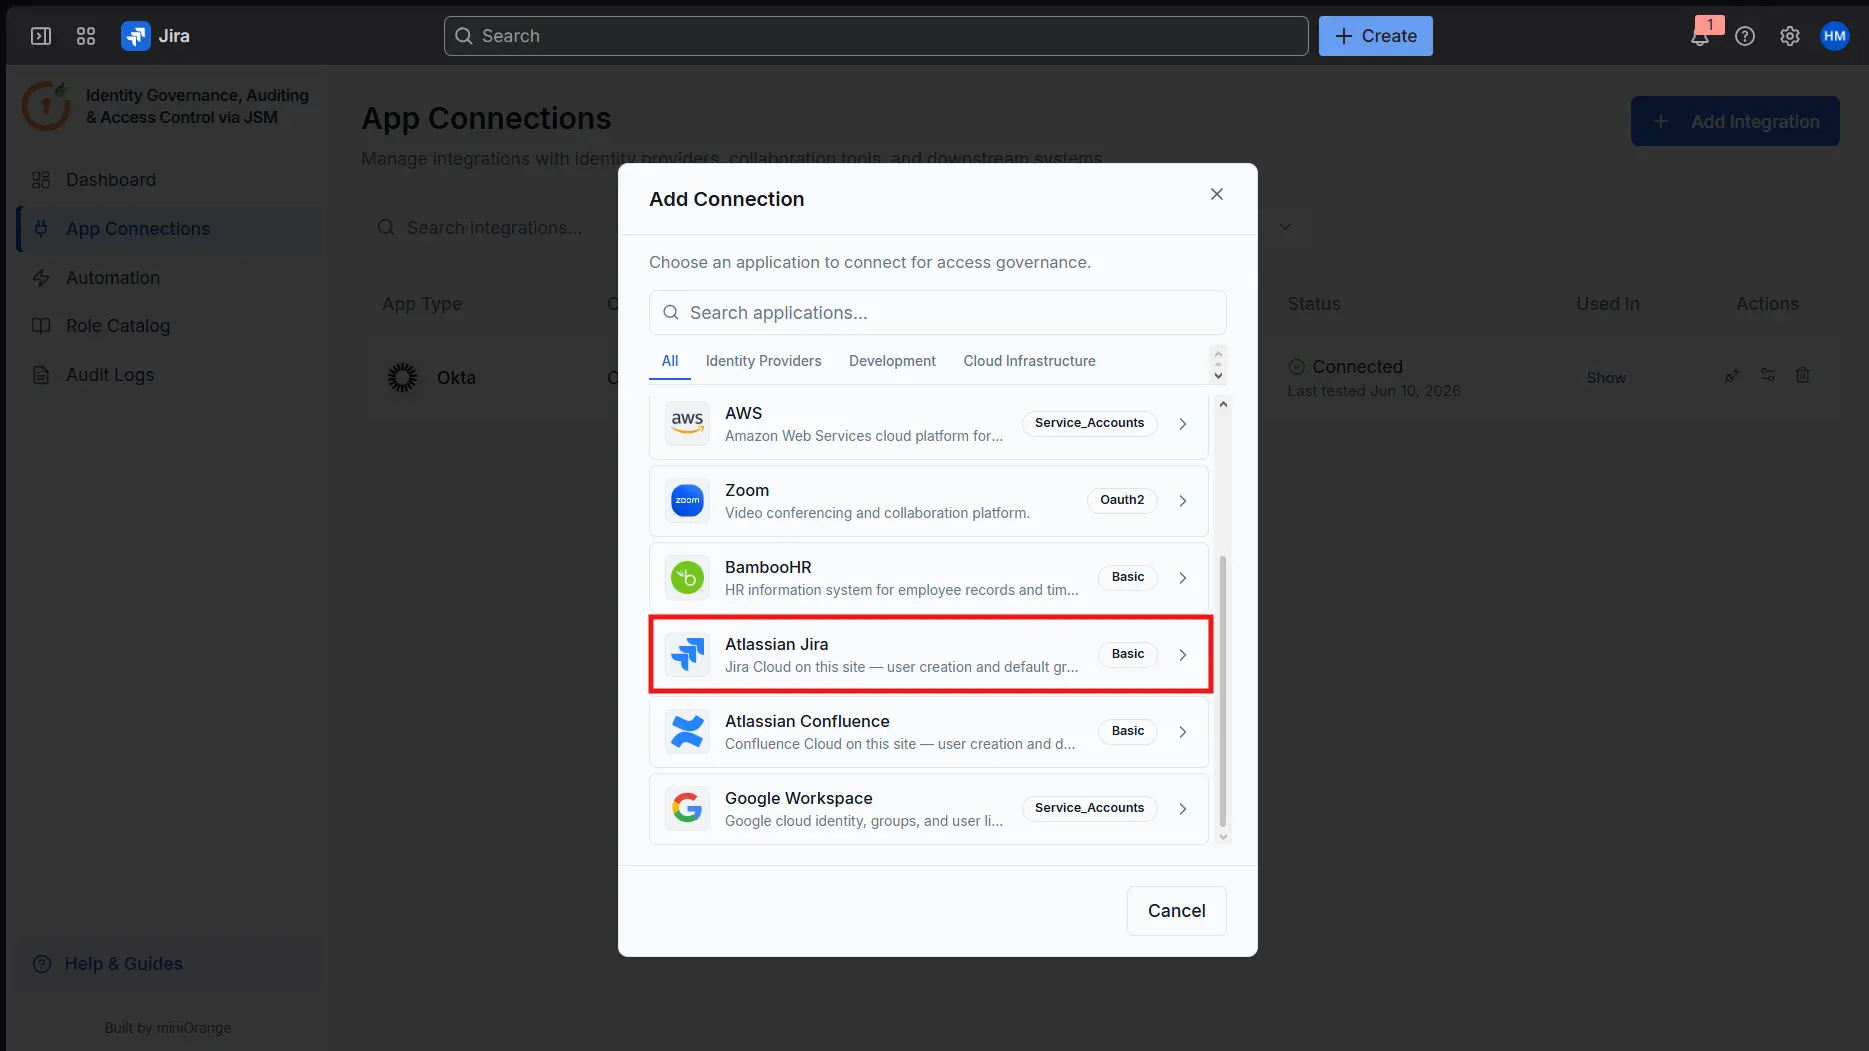Click the Show link for Okta
This screenshot has height=1051, width=1869.
(x=1606, y=378)
